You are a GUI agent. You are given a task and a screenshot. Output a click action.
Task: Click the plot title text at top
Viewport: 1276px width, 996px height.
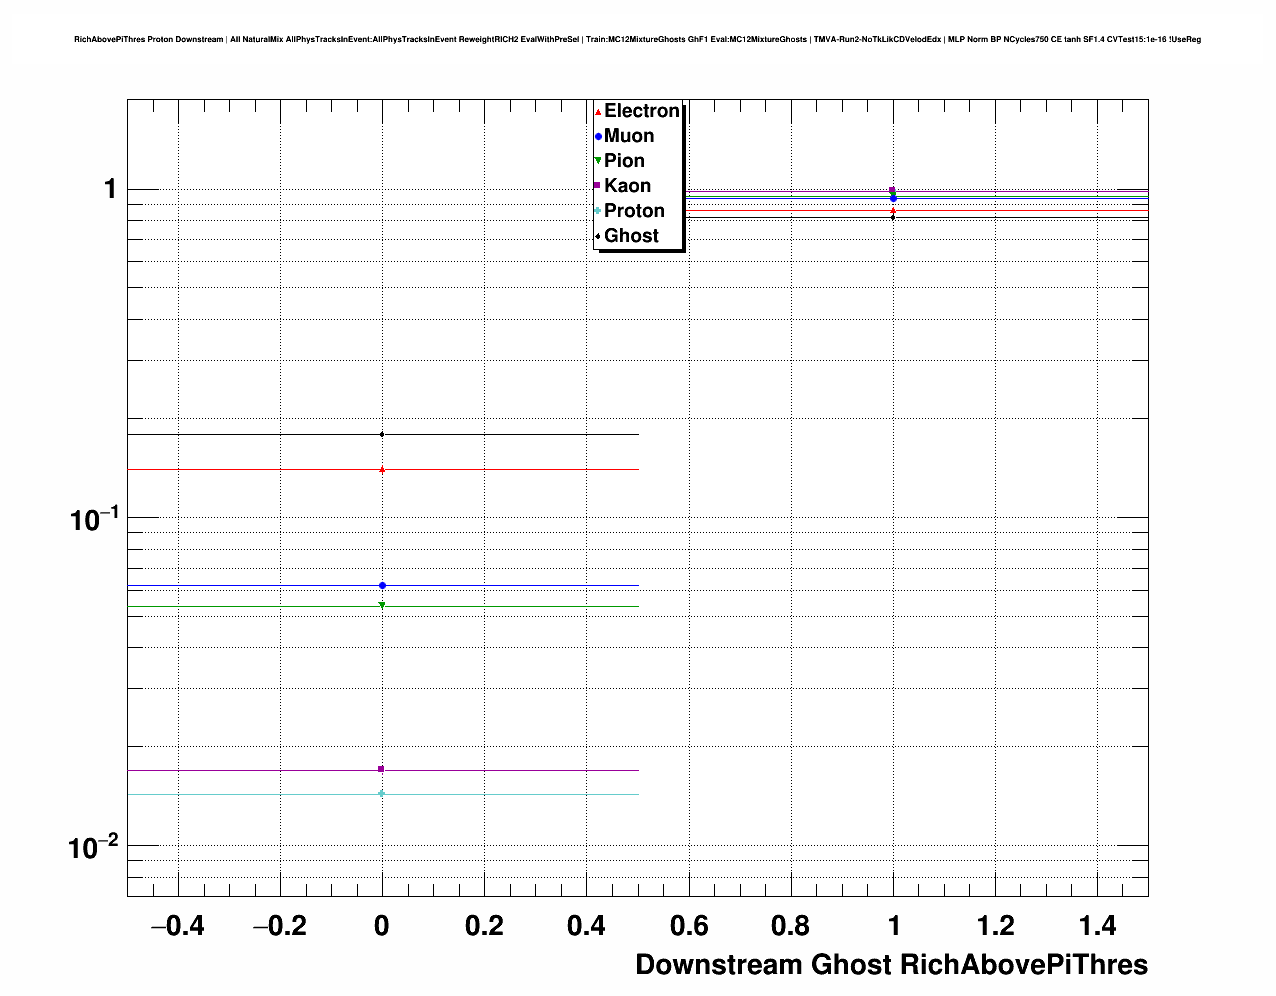[637, 40]
